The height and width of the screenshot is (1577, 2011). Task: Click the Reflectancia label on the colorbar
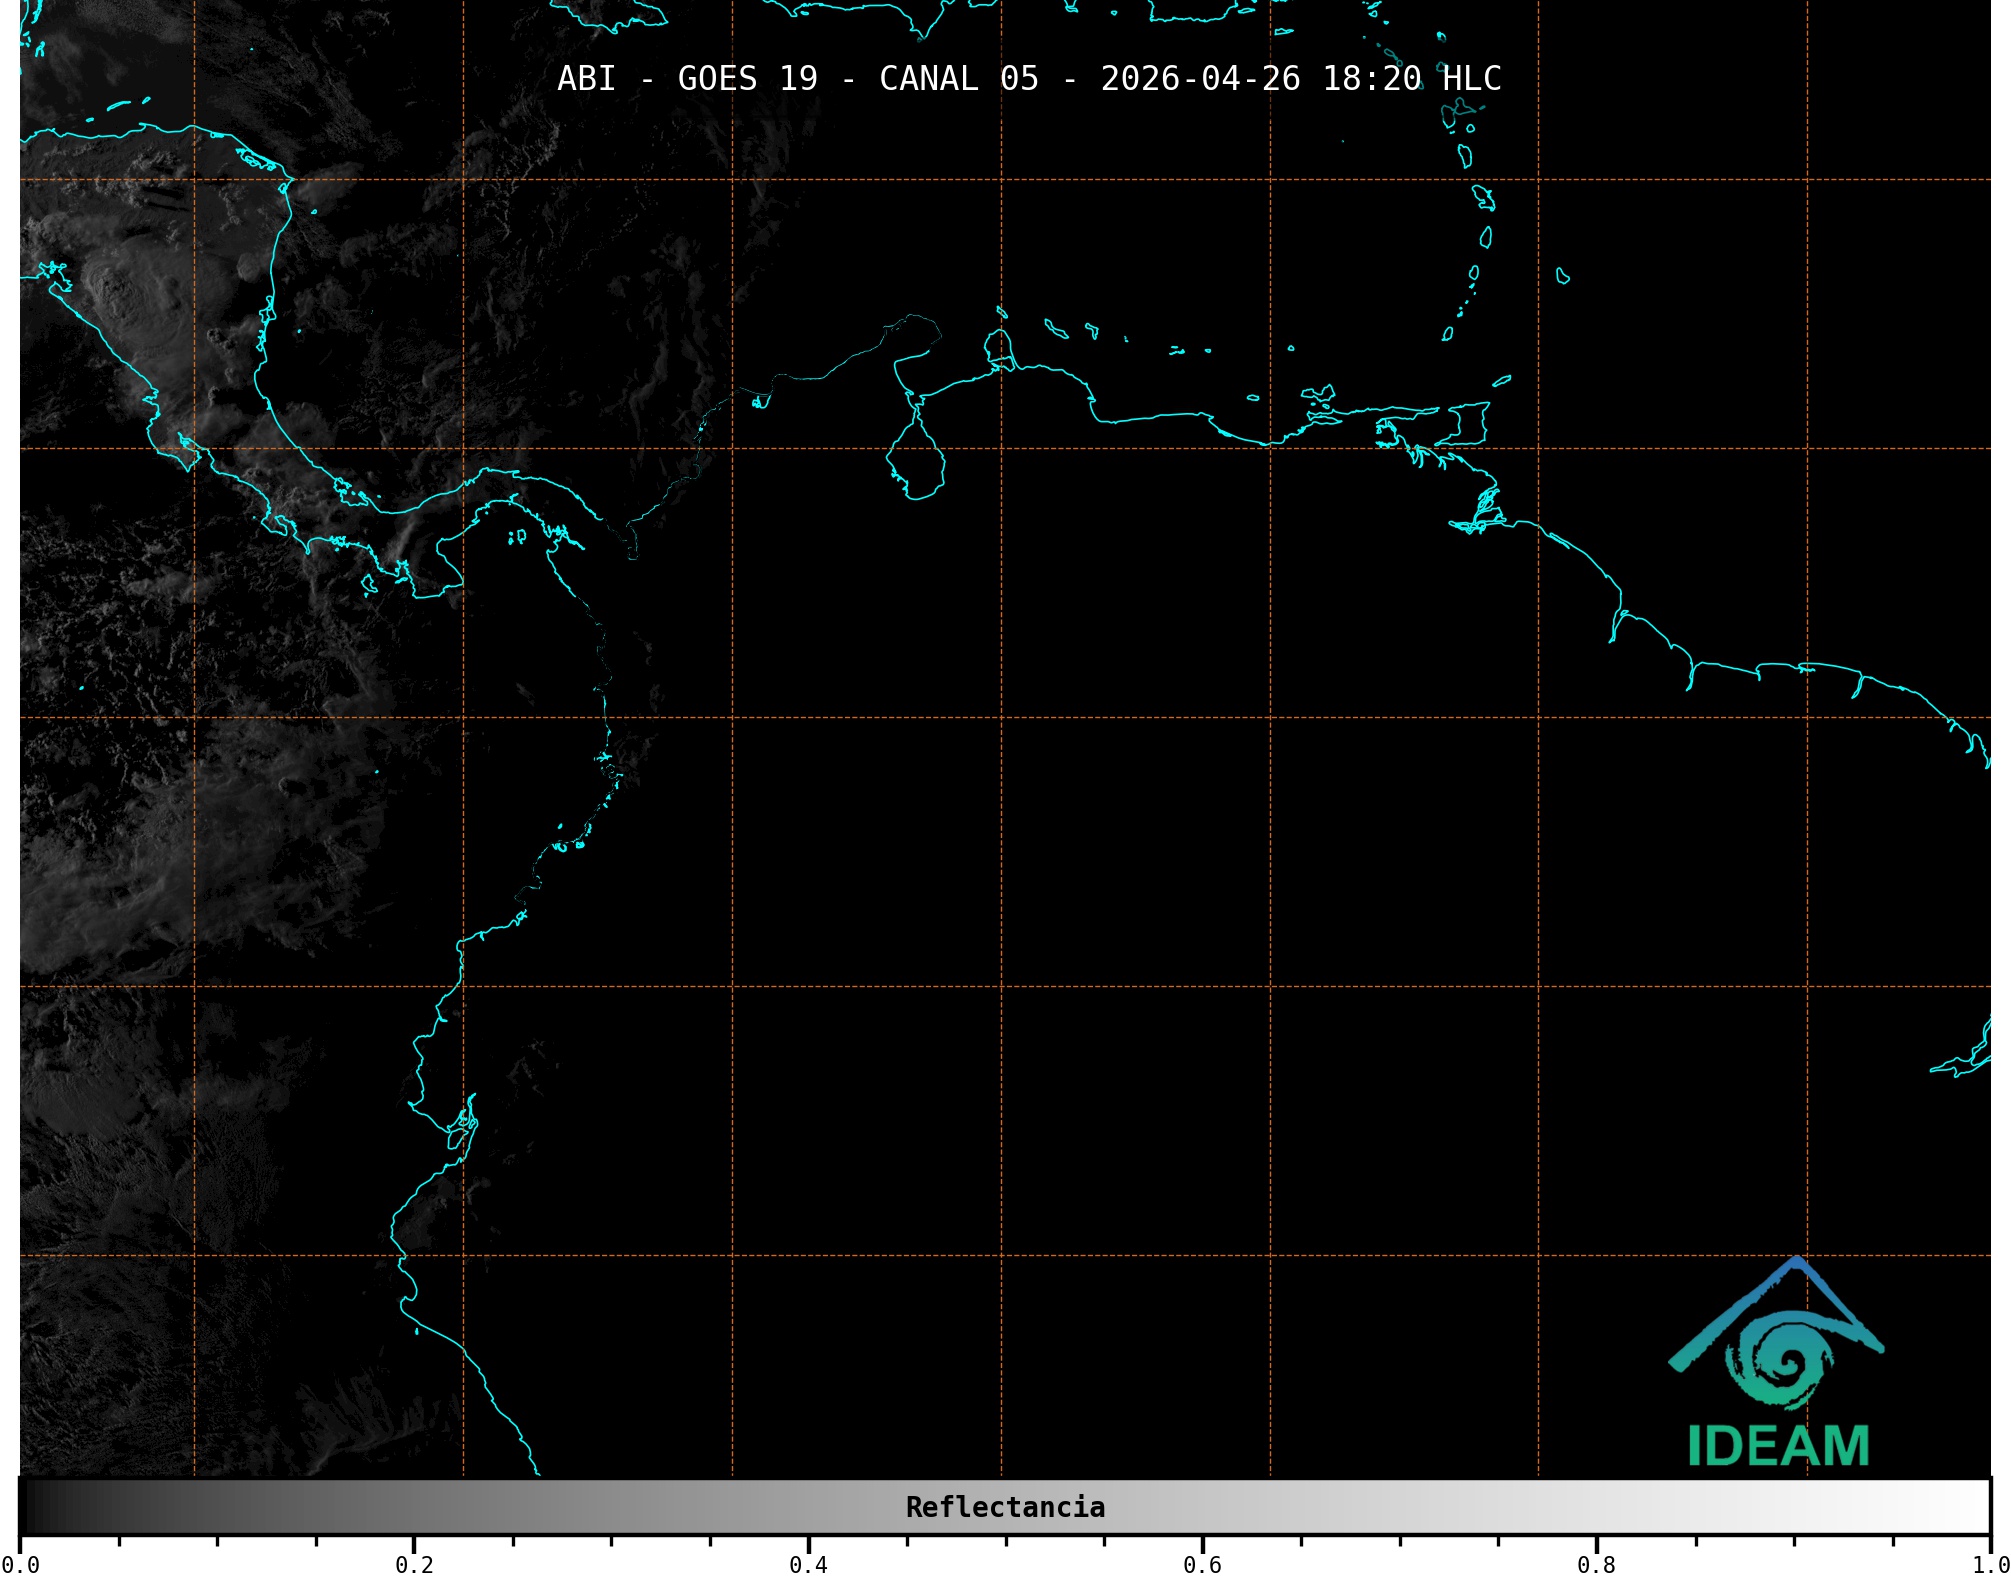pyautogui.click(x=1005, y=1507)
